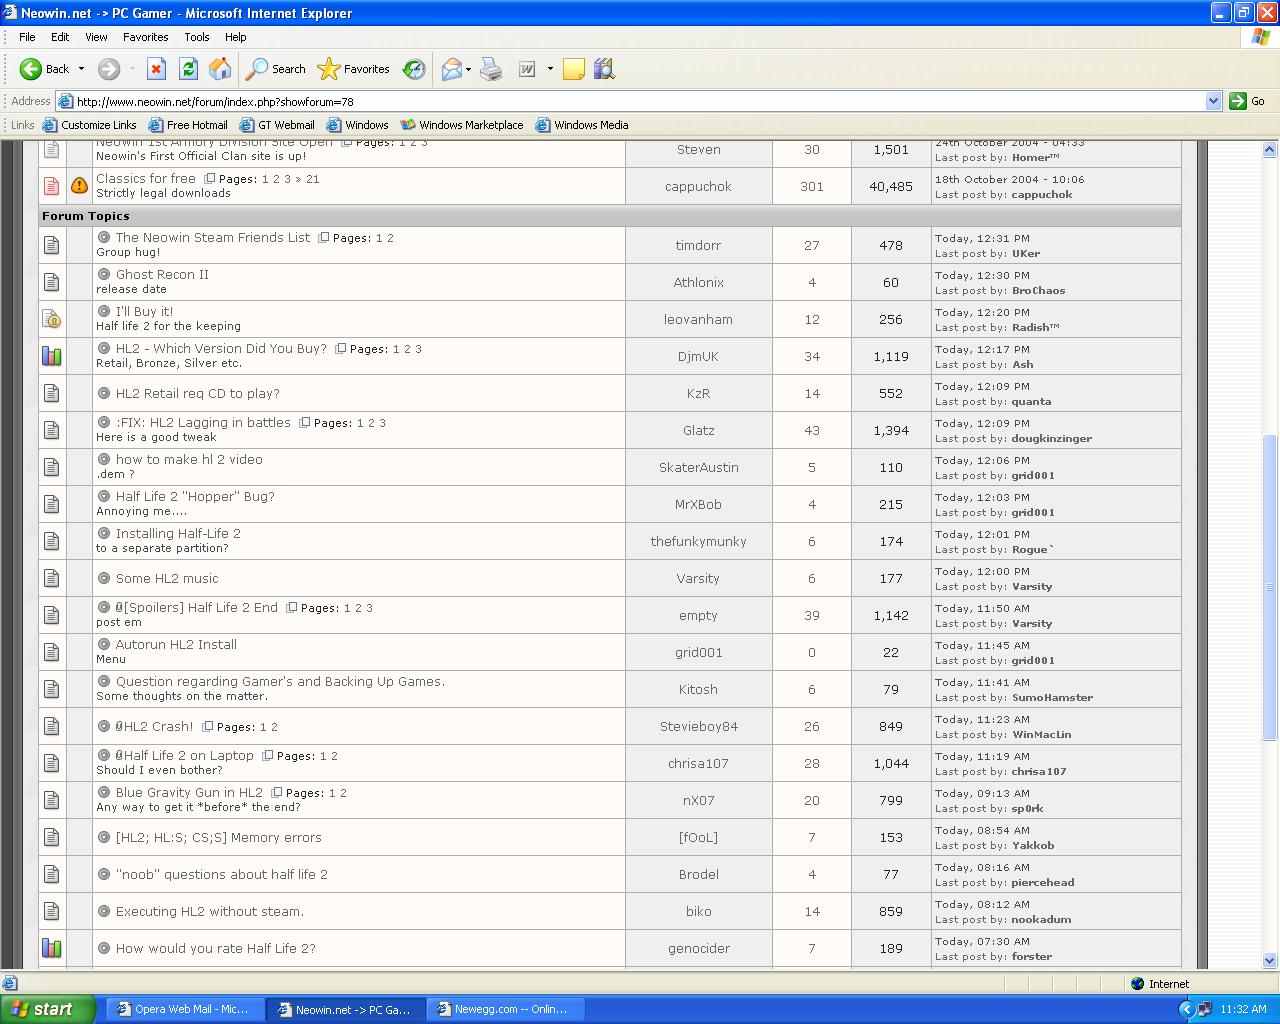The height and width of the screenshot is (1024, 1280).
Task: Open the History toolbar icon
Action: pos(414,69)
